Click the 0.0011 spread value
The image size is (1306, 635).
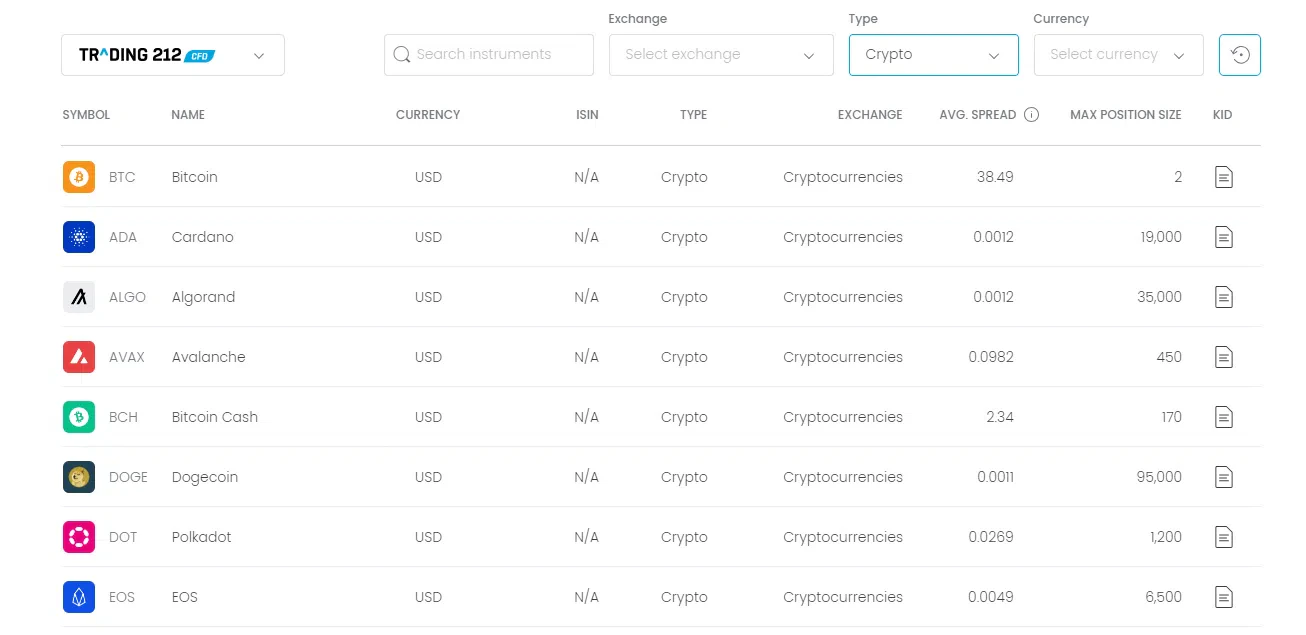click(995, 477)
